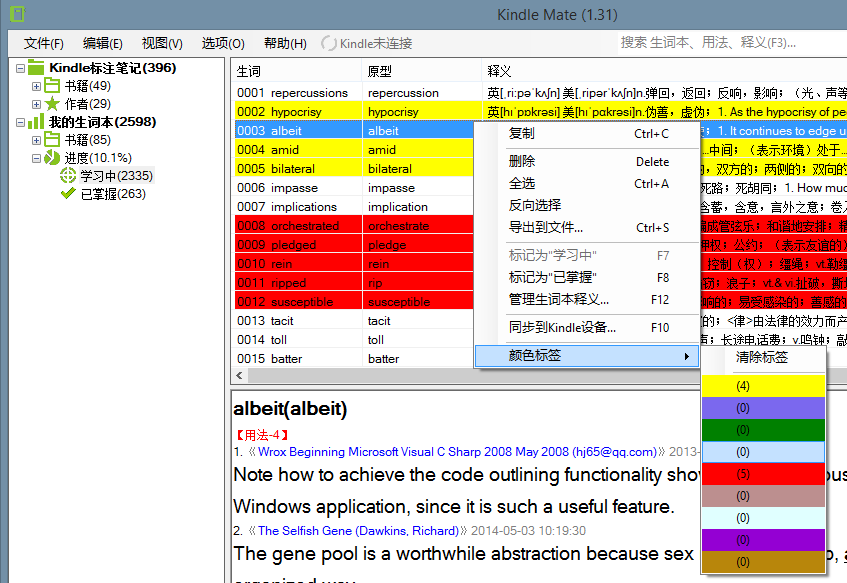
Task: Click the pie chart icon beside 进度
Action: [x=52, y=157]
